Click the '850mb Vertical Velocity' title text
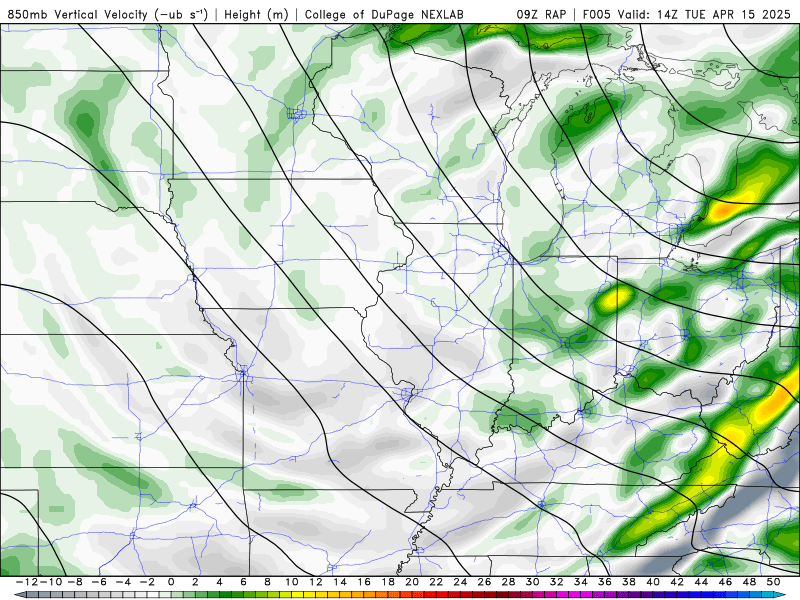Screen dimensions: 800x600 (x=79, y=14)
